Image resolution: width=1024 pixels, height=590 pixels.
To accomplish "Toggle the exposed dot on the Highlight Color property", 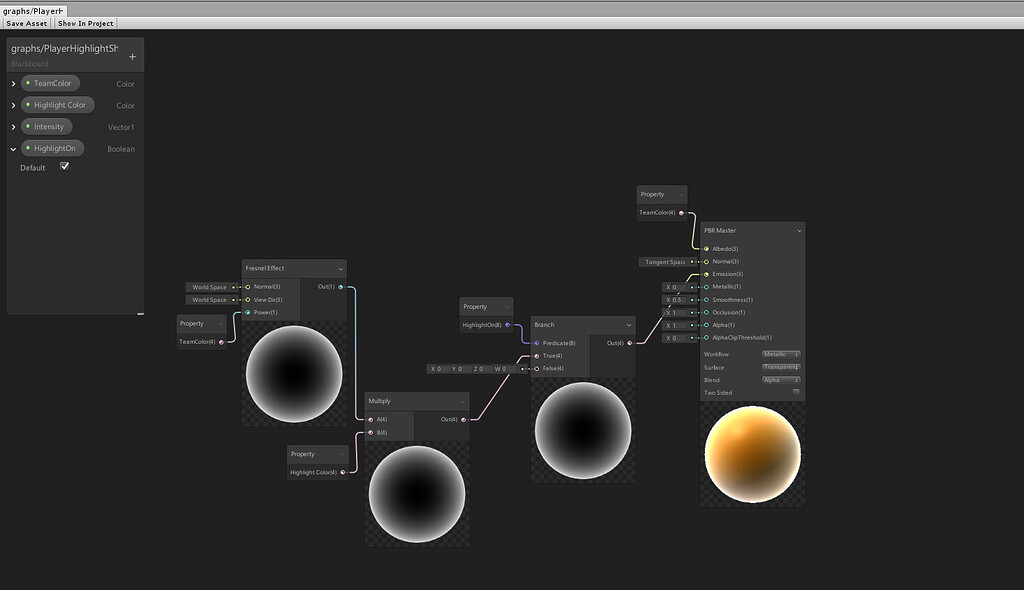I will [x=28, y=104].
